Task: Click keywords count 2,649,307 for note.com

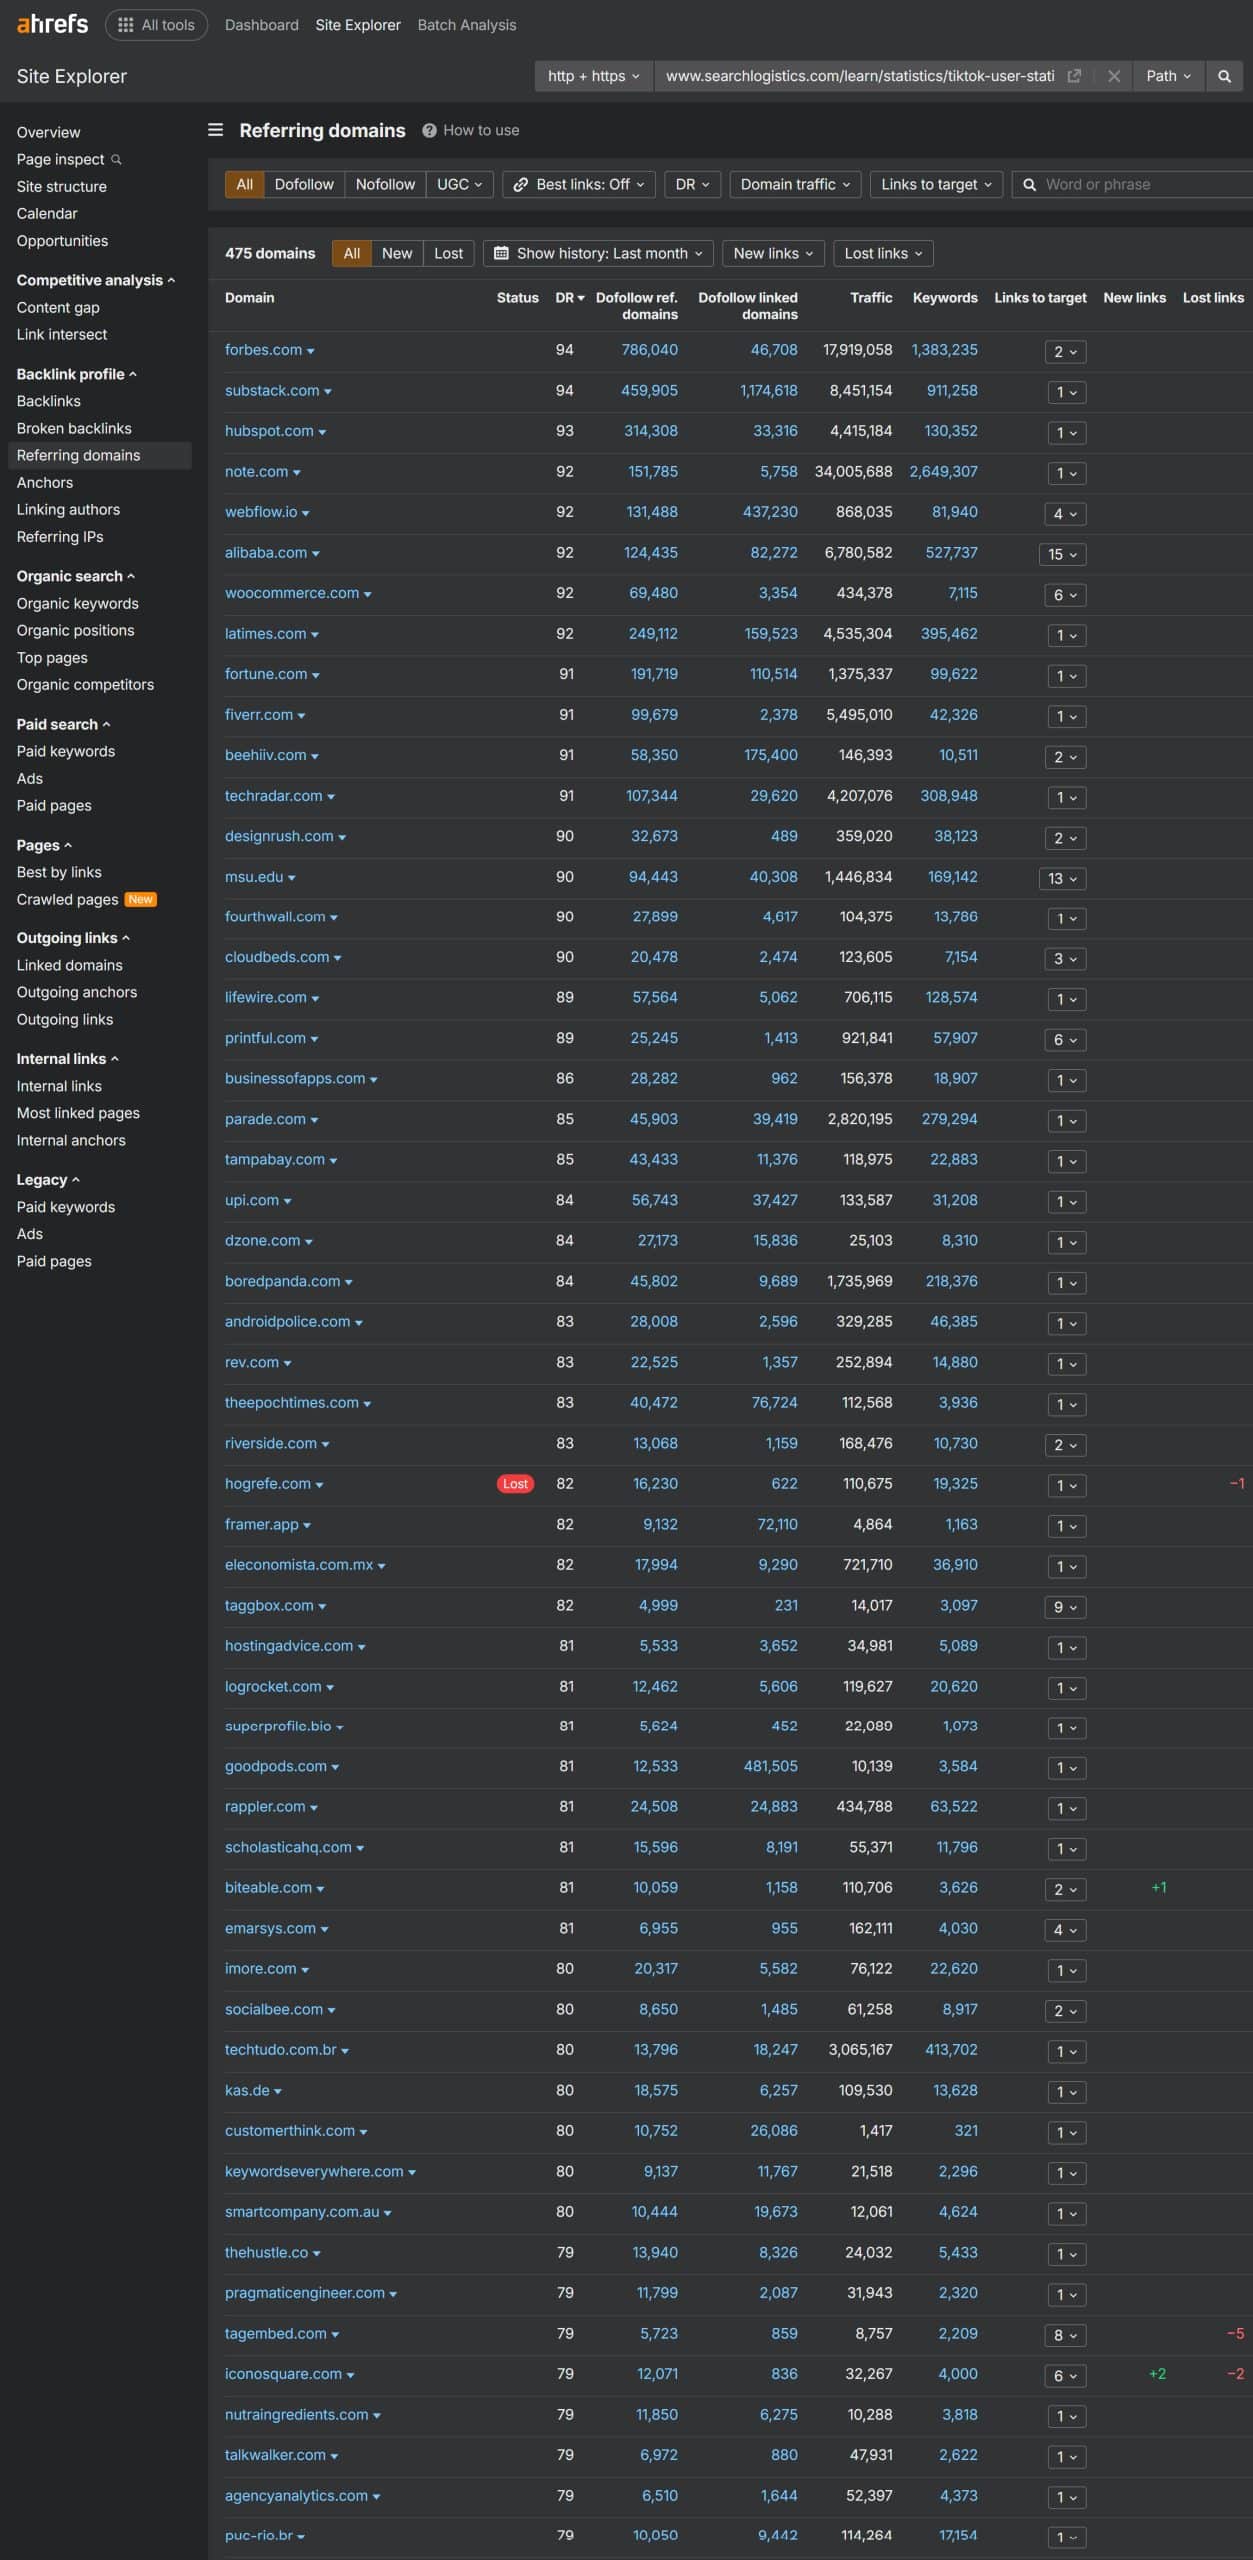Action: point(943,471)
